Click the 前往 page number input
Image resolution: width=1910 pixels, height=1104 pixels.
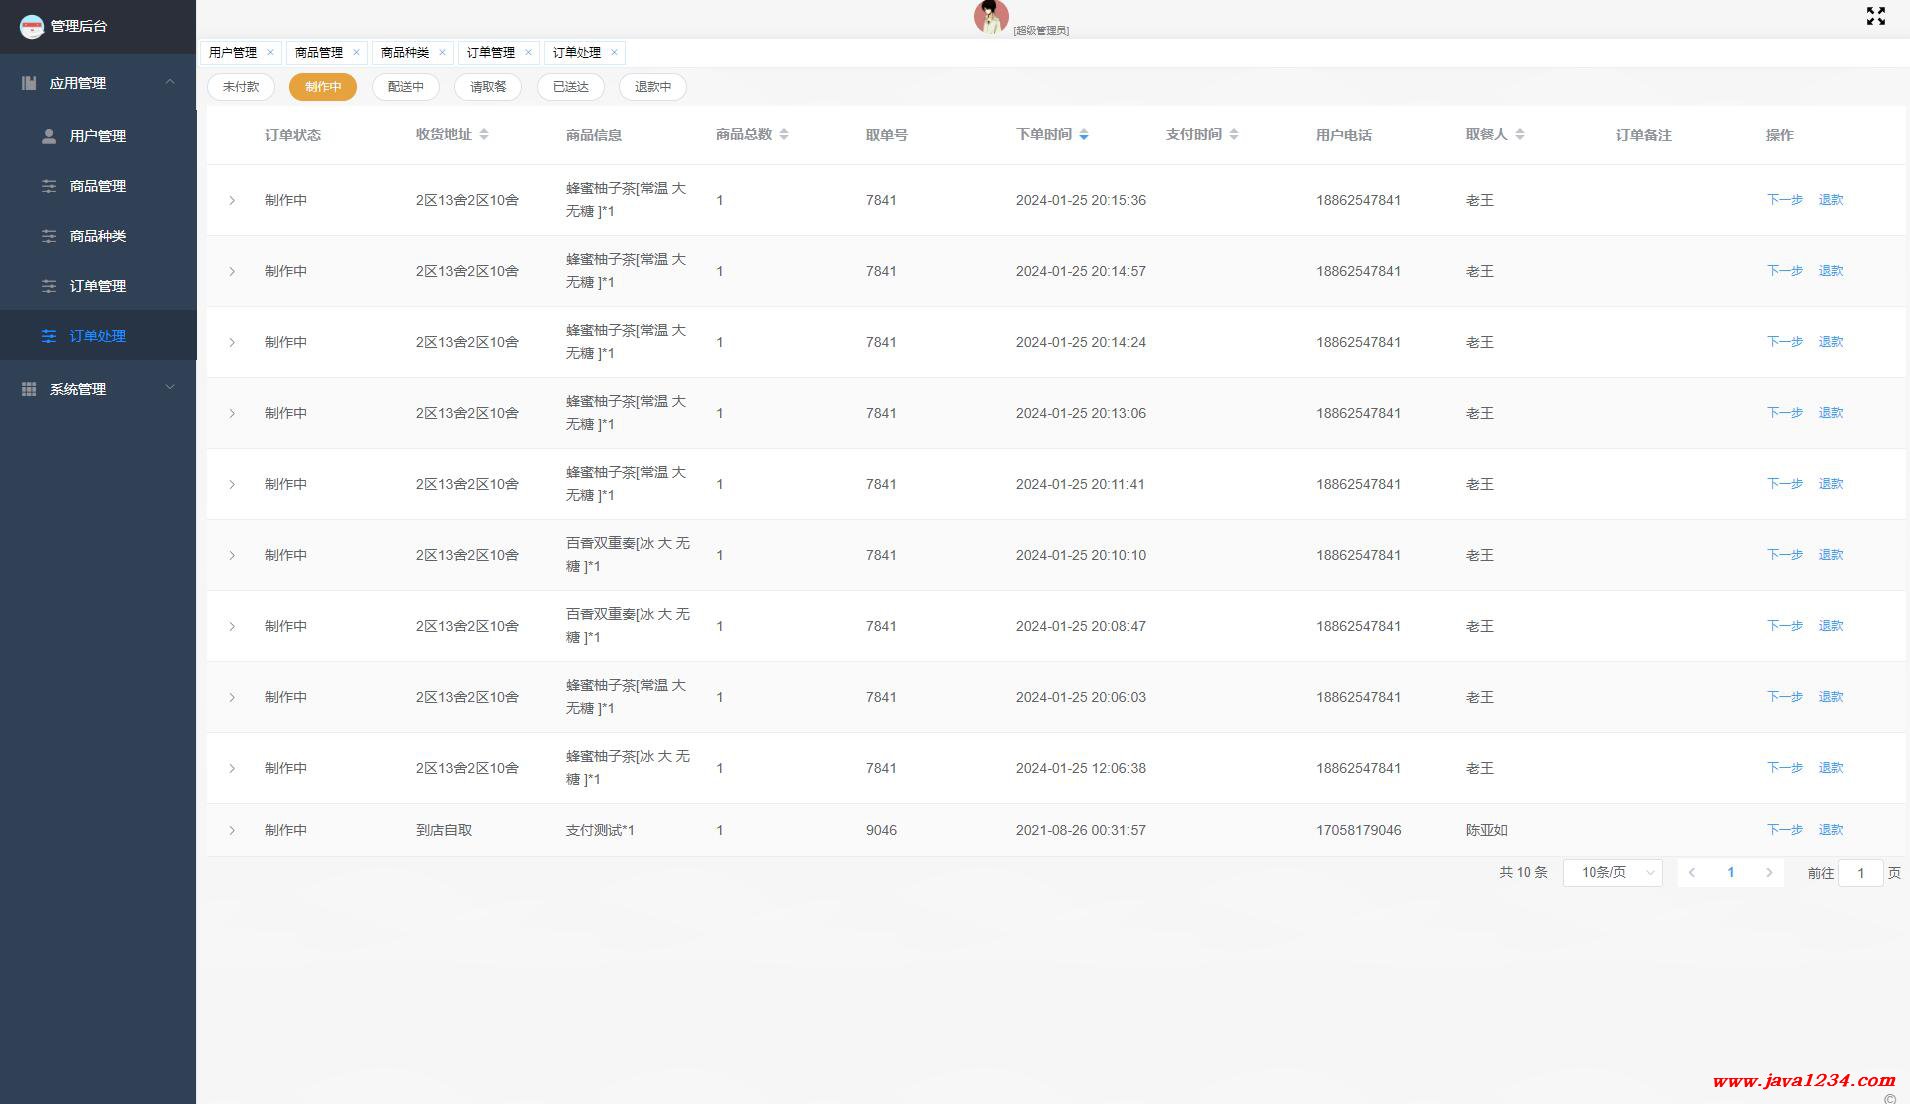pyautogui.click(x=1861, y=873)
